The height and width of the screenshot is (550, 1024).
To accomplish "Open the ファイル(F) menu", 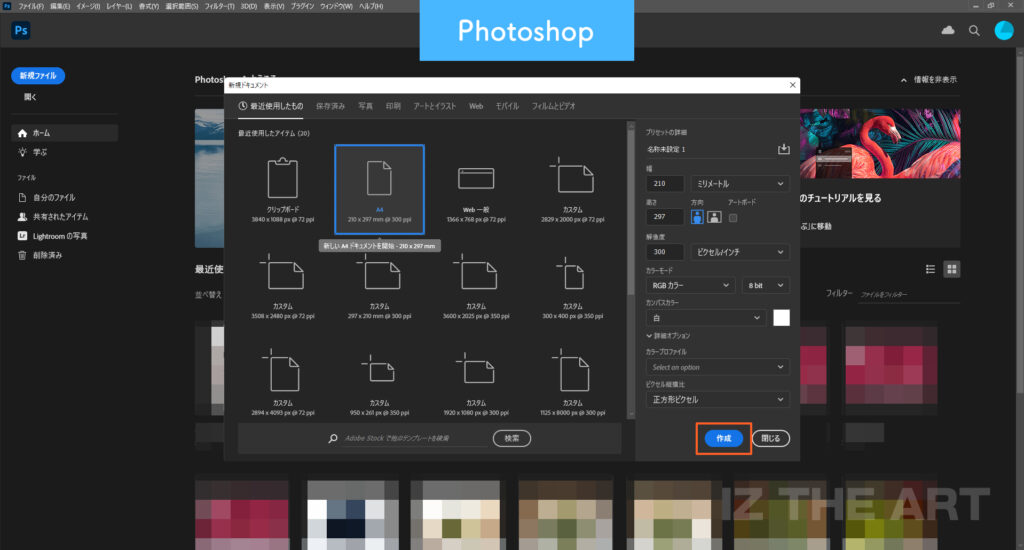I will tap(31, 6).
